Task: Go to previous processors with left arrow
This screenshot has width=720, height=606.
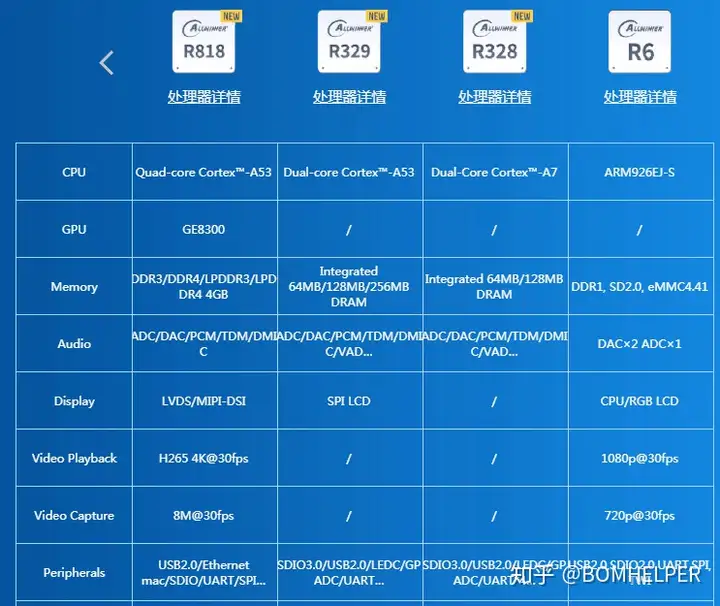Action: (x=107, y=63)
